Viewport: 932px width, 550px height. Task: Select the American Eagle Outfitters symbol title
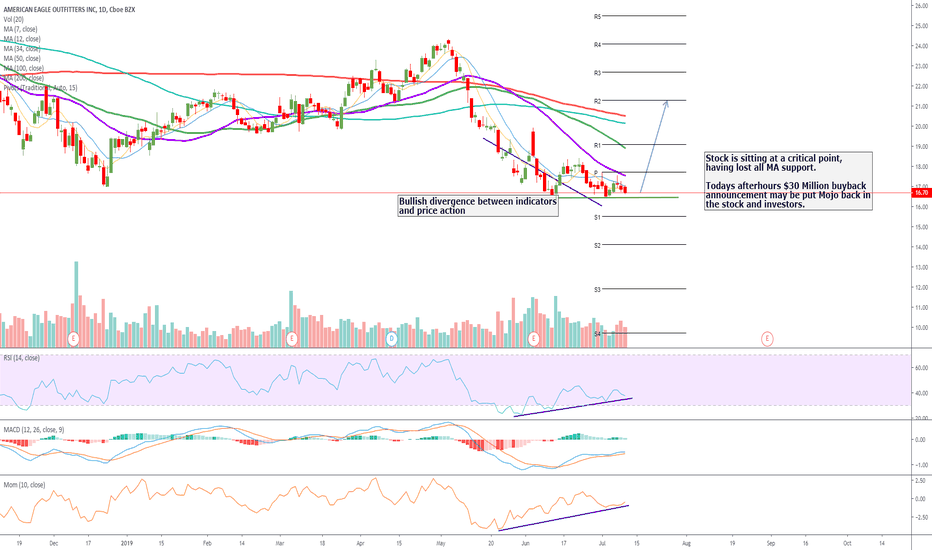tap(69, 10)
